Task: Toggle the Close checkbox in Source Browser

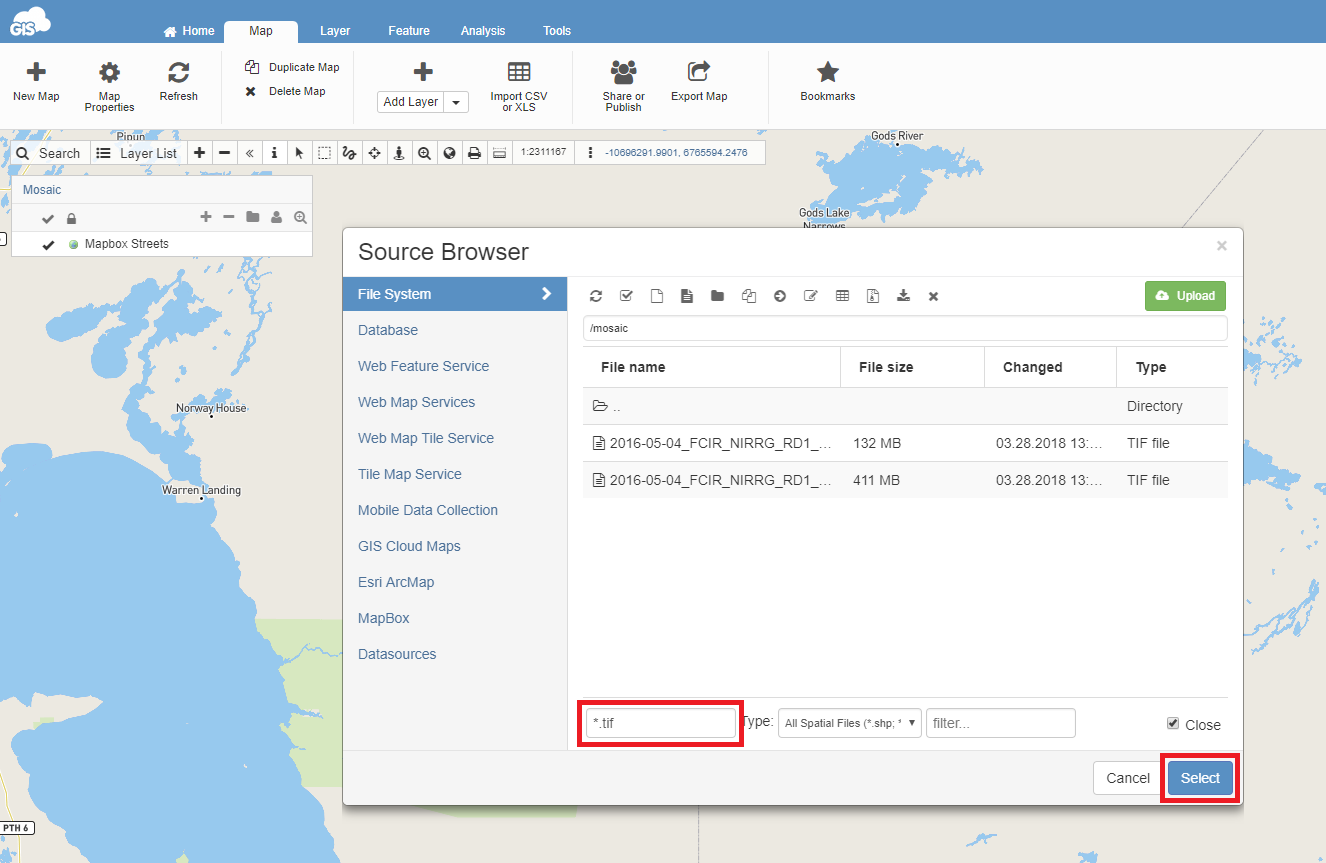Action: coord(1173,723)
